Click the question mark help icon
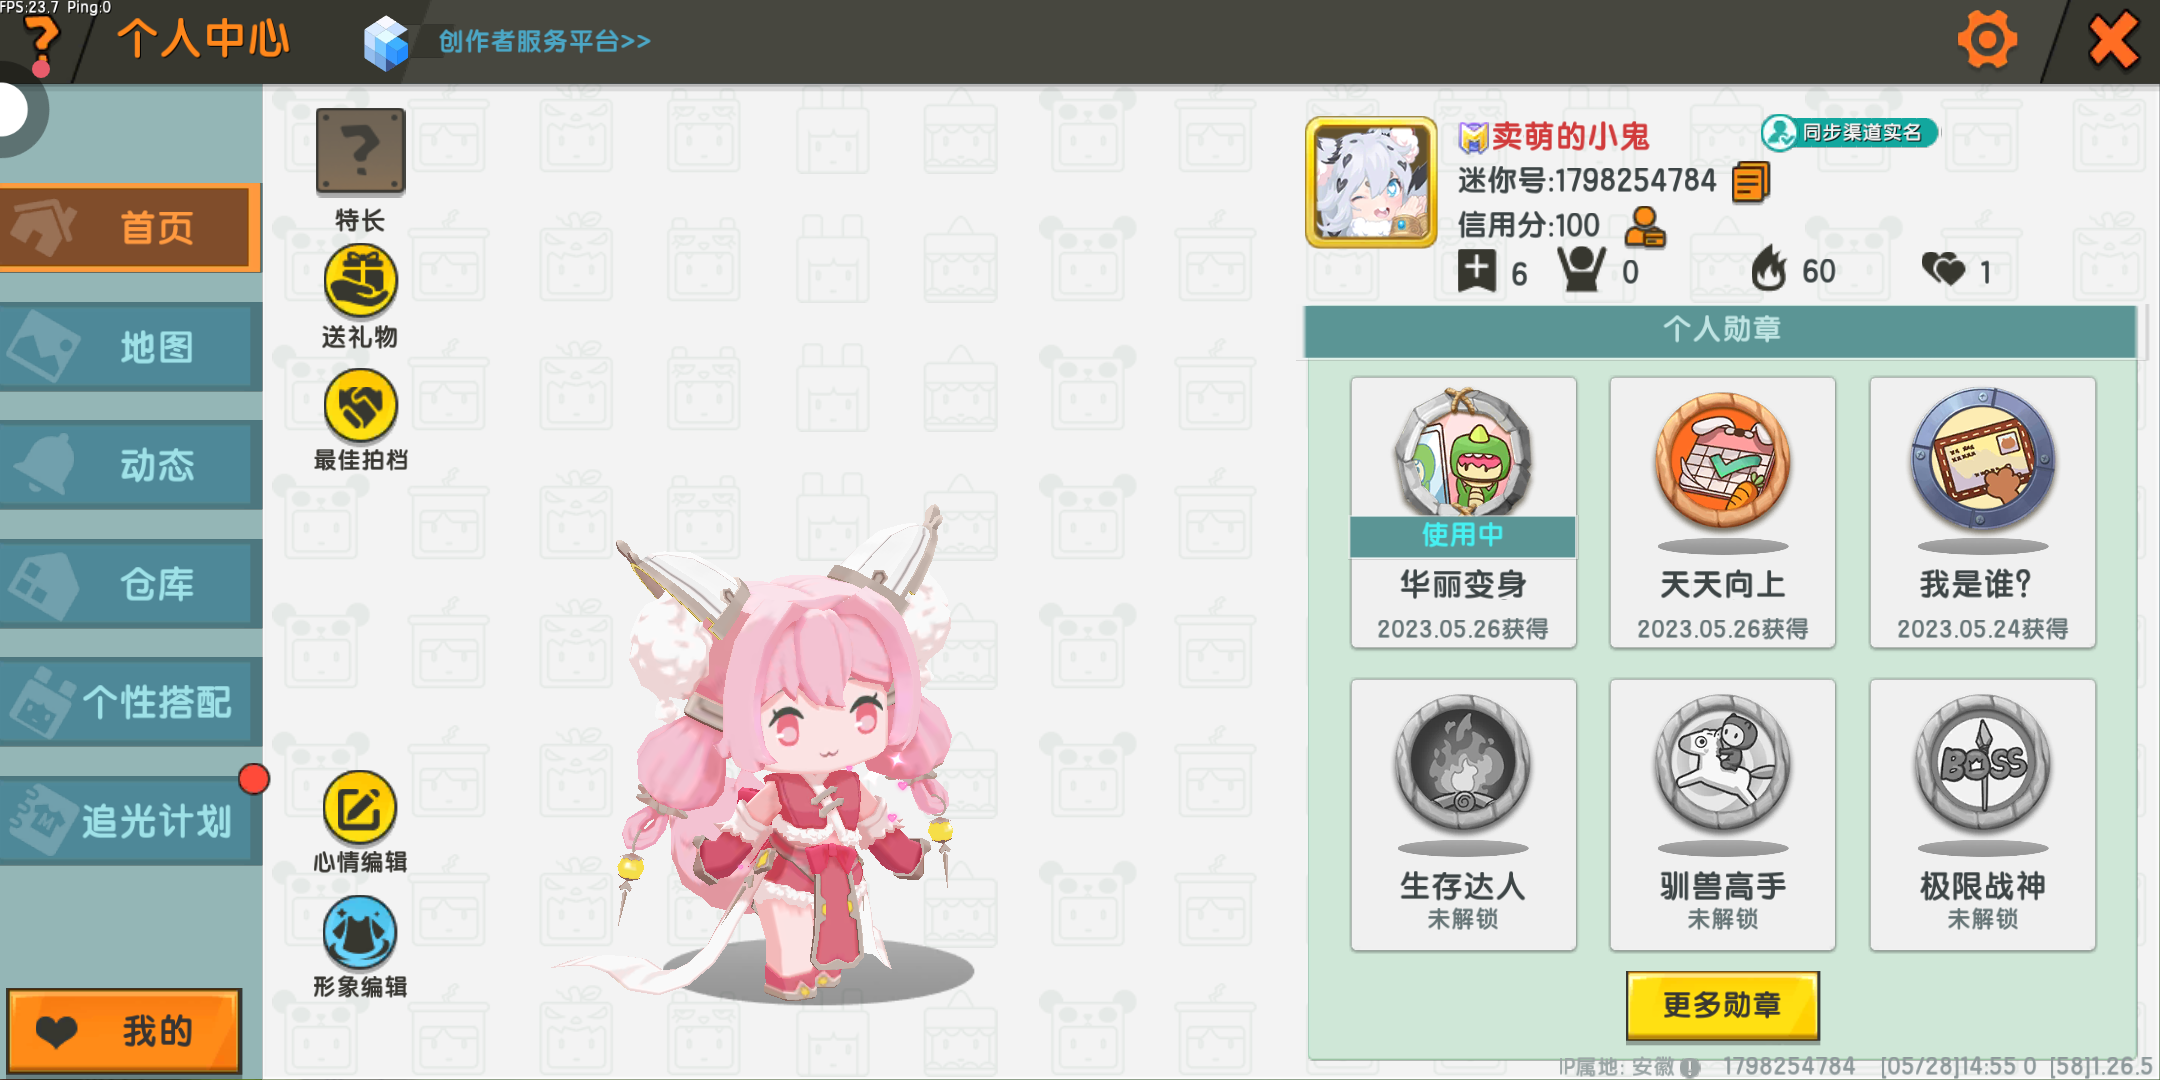Viewport: 2160px width, 1080px height. (40, 44)
